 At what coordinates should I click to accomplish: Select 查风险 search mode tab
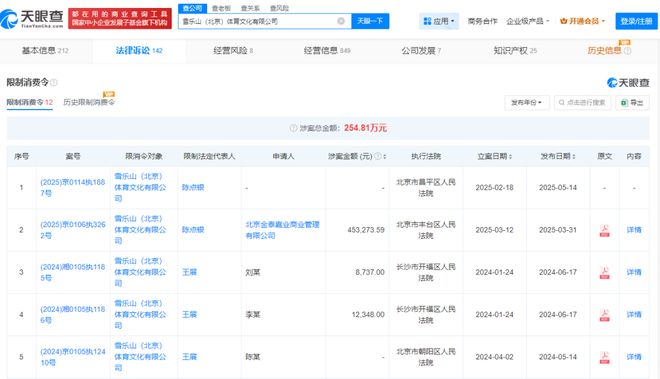279,8
